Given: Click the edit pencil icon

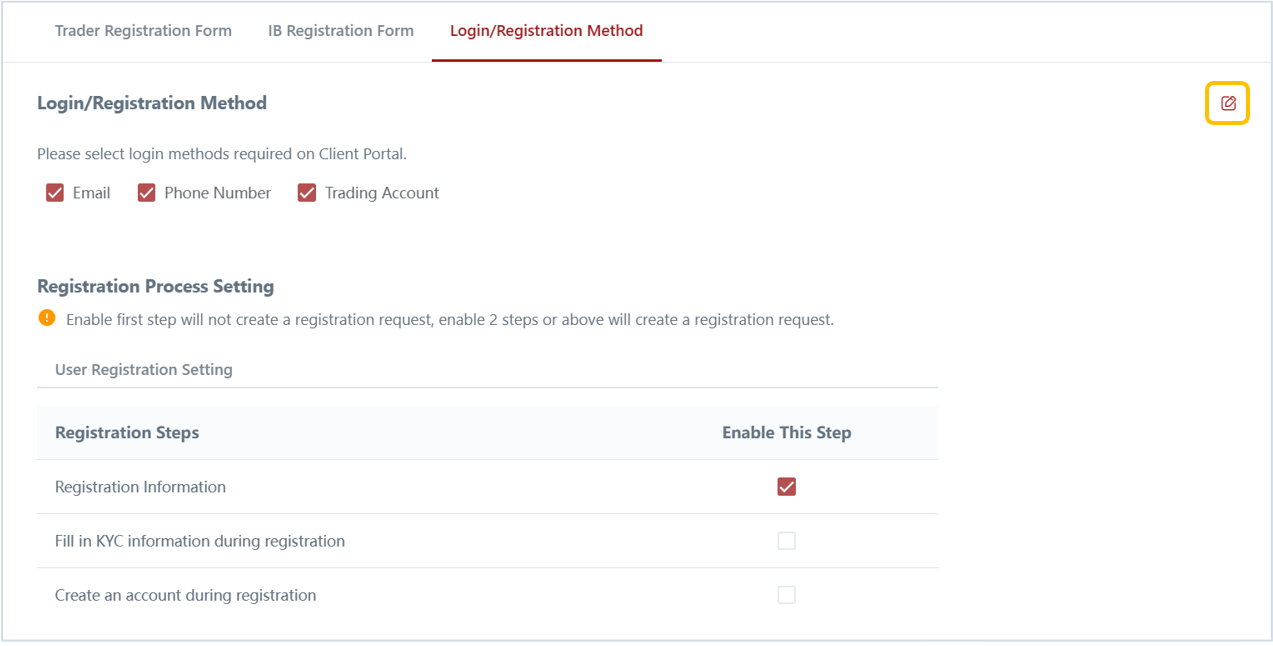Looking at the screenshot, I should click(1228, 103).
